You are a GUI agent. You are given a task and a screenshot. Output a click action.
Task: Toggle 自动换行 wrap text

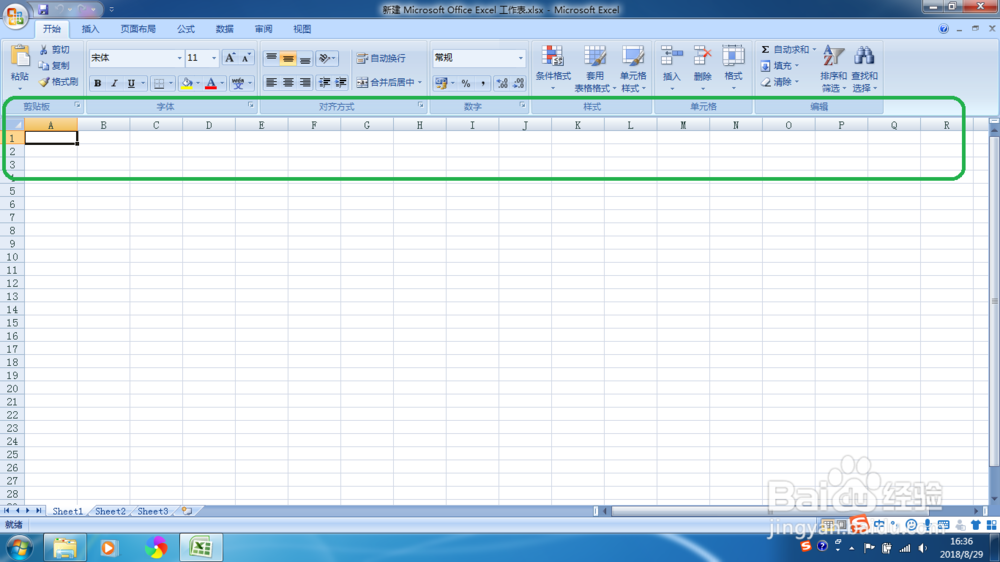tap(381, 58)
